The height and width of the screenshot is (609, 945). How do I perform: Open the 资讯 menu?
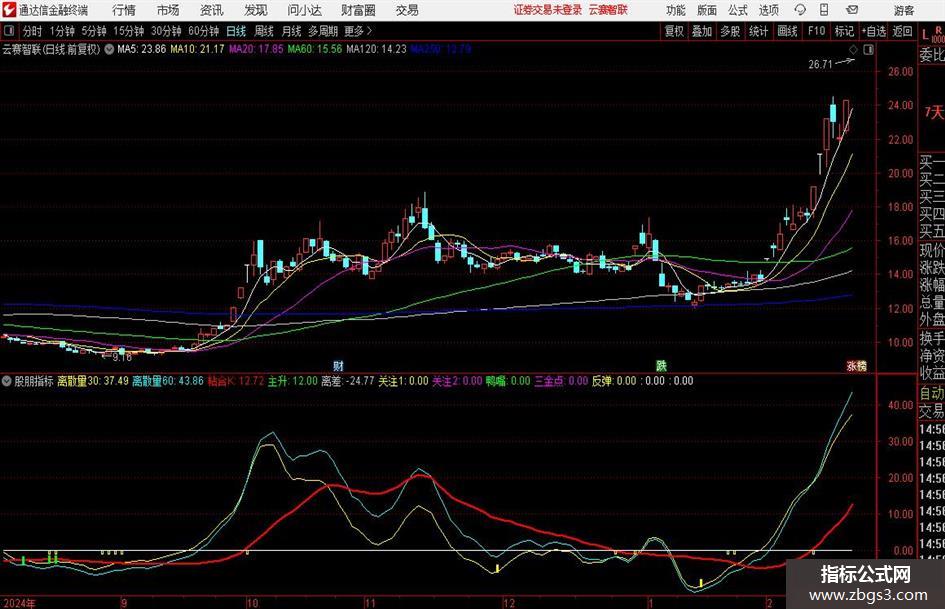click(212, 10)
